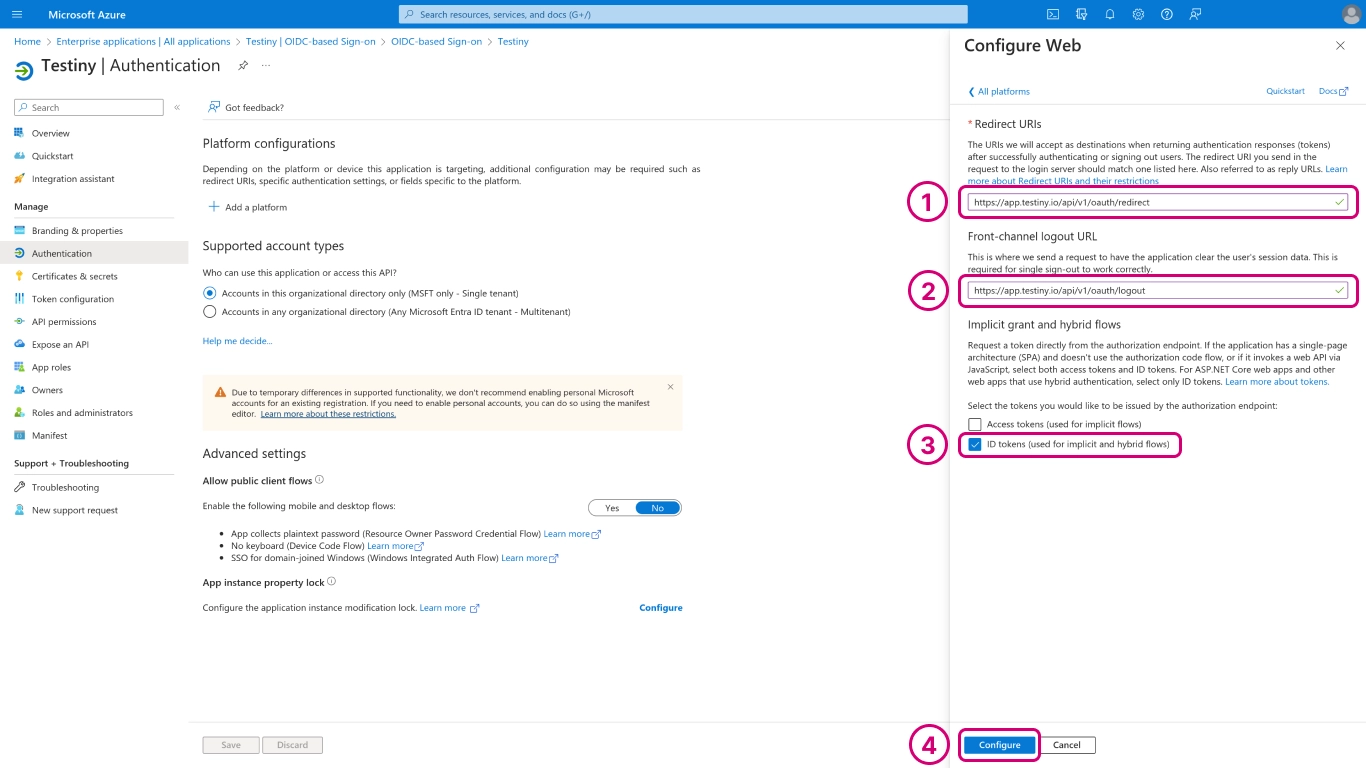This screenshot has height=769, width=1366.
Task: Click the Redirect URIs input field
Action: click(x=1150, y=203)
